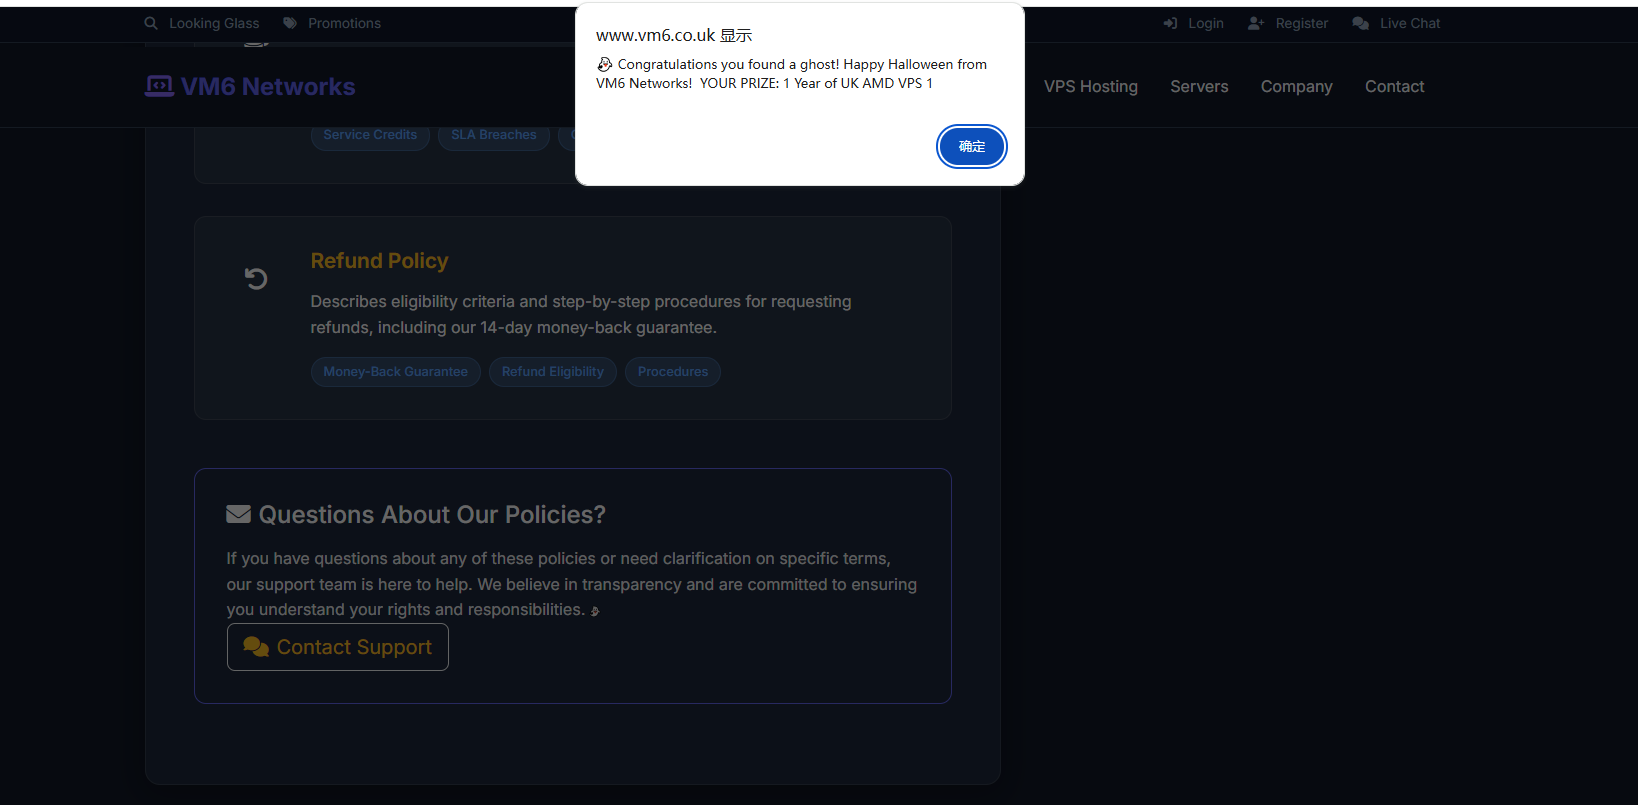Screen dimensions: 1638x805
Task: Go to VM6 Networks home title
Action: [268, 87]
